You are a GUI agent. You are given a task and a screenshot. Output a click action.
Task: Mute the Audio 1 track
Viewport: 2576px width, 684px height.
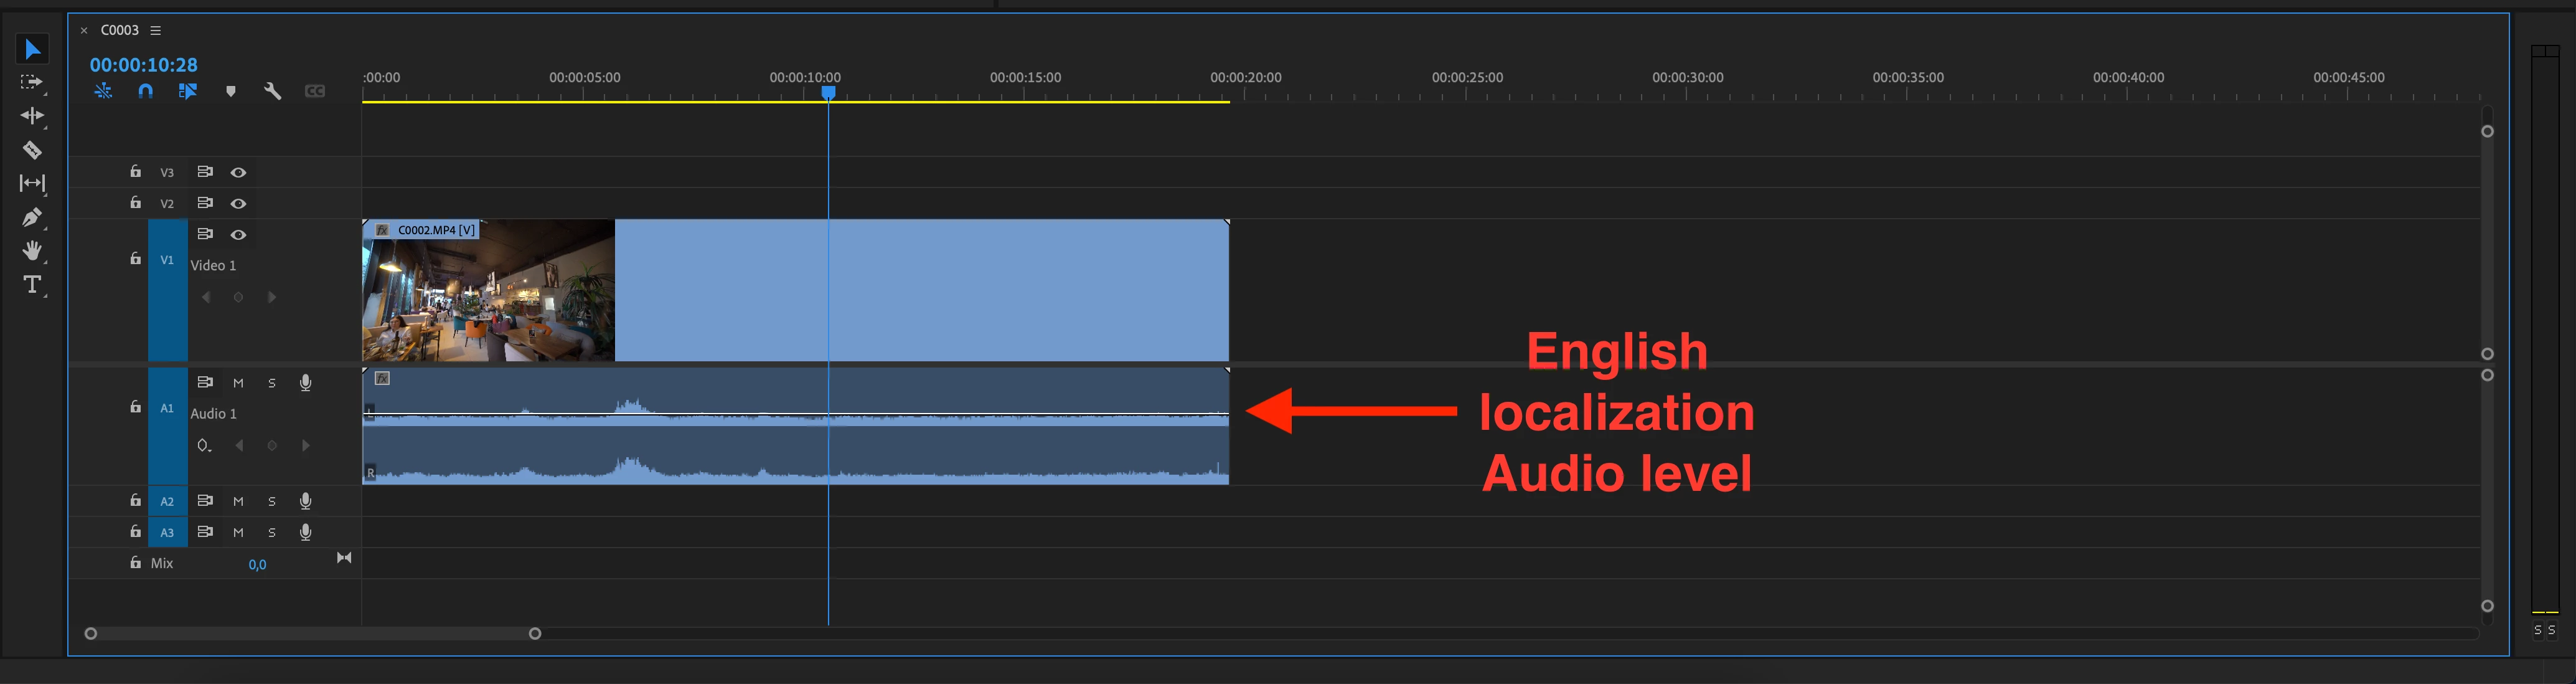tap(238, 383)
